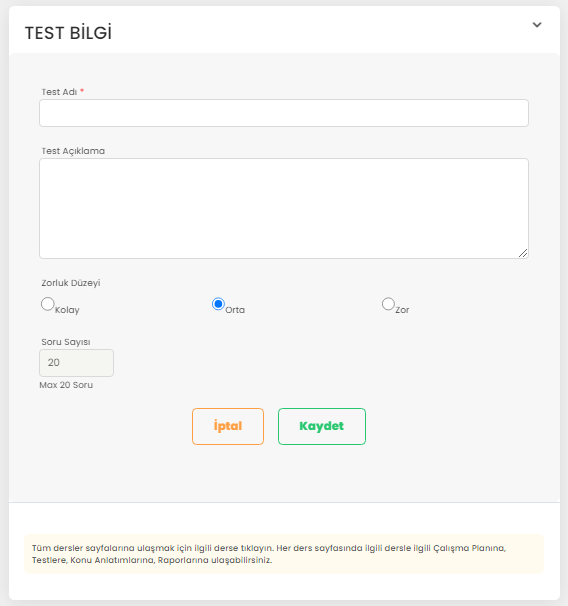Image resolution: width=568 pixels, height=606 pixels.
Task: Click the Soru Sayısı field label
Action: click(66, 342)
